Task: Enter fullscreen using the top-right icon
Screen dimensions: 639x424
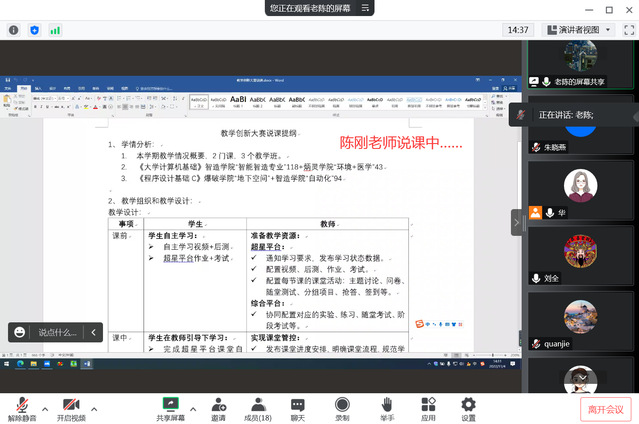Action: pos(626,30)
